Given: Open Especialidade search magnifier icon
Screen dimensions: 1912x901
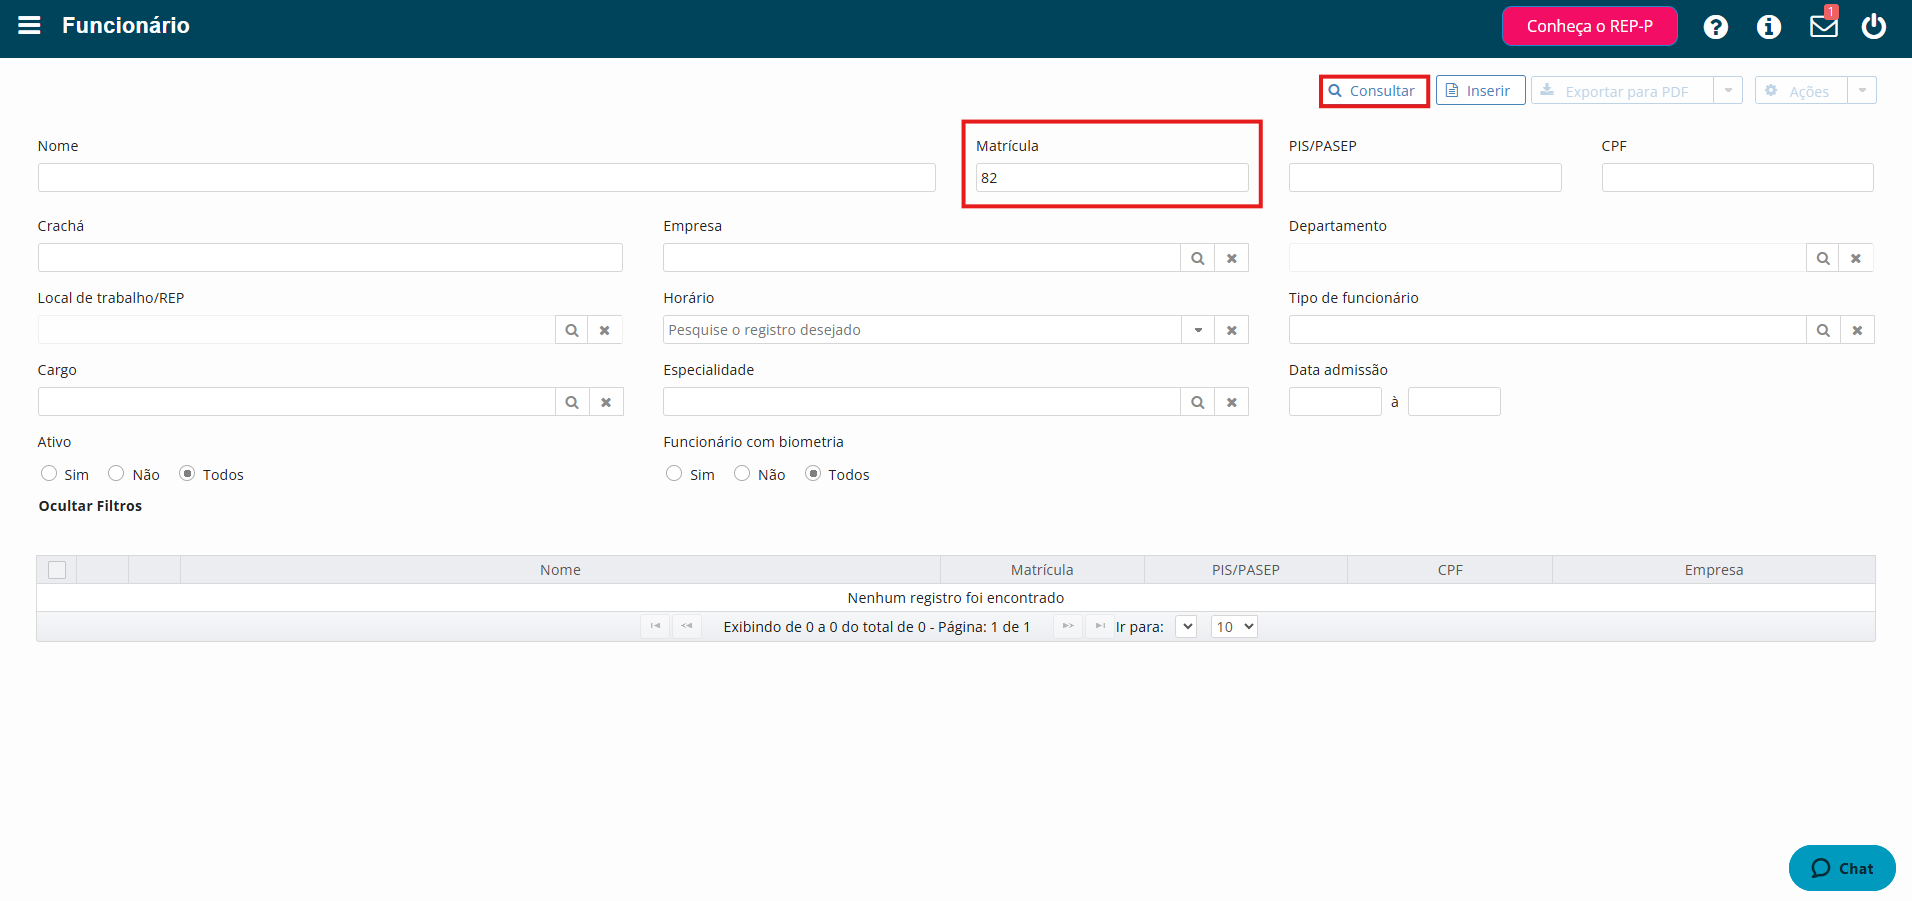Looking at the screenshot, I should pyautogui.click(x=1198, y=402).
